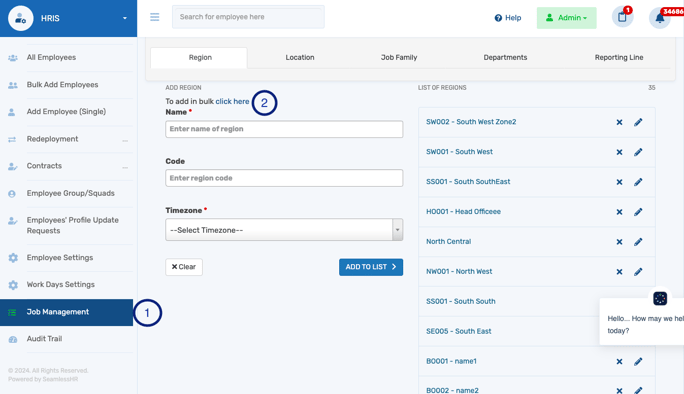Open the clipboard tasks icon
Screen dimensions: 684x394
pos(622,17)
